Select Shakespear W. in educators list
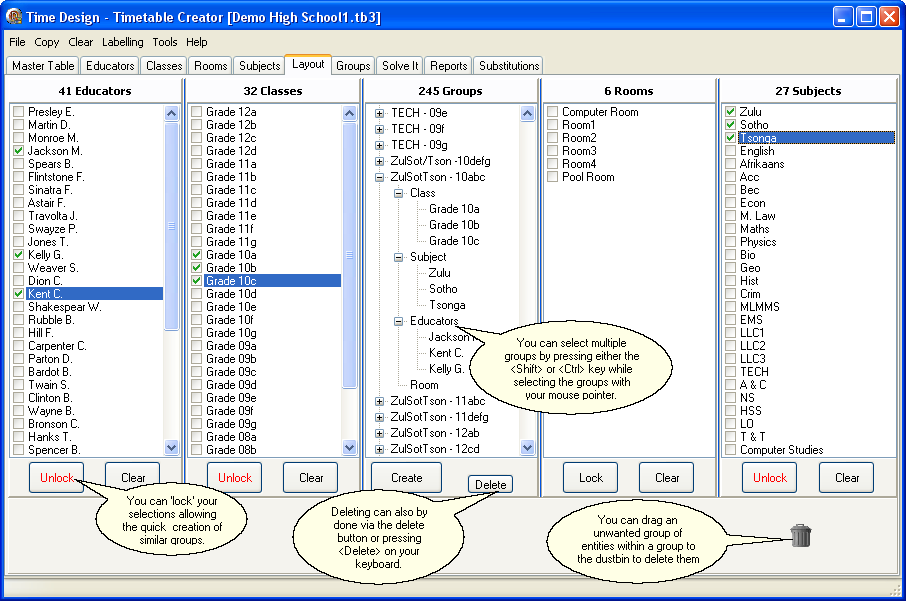This screenshot has width=906, height=601. (65, 307)
